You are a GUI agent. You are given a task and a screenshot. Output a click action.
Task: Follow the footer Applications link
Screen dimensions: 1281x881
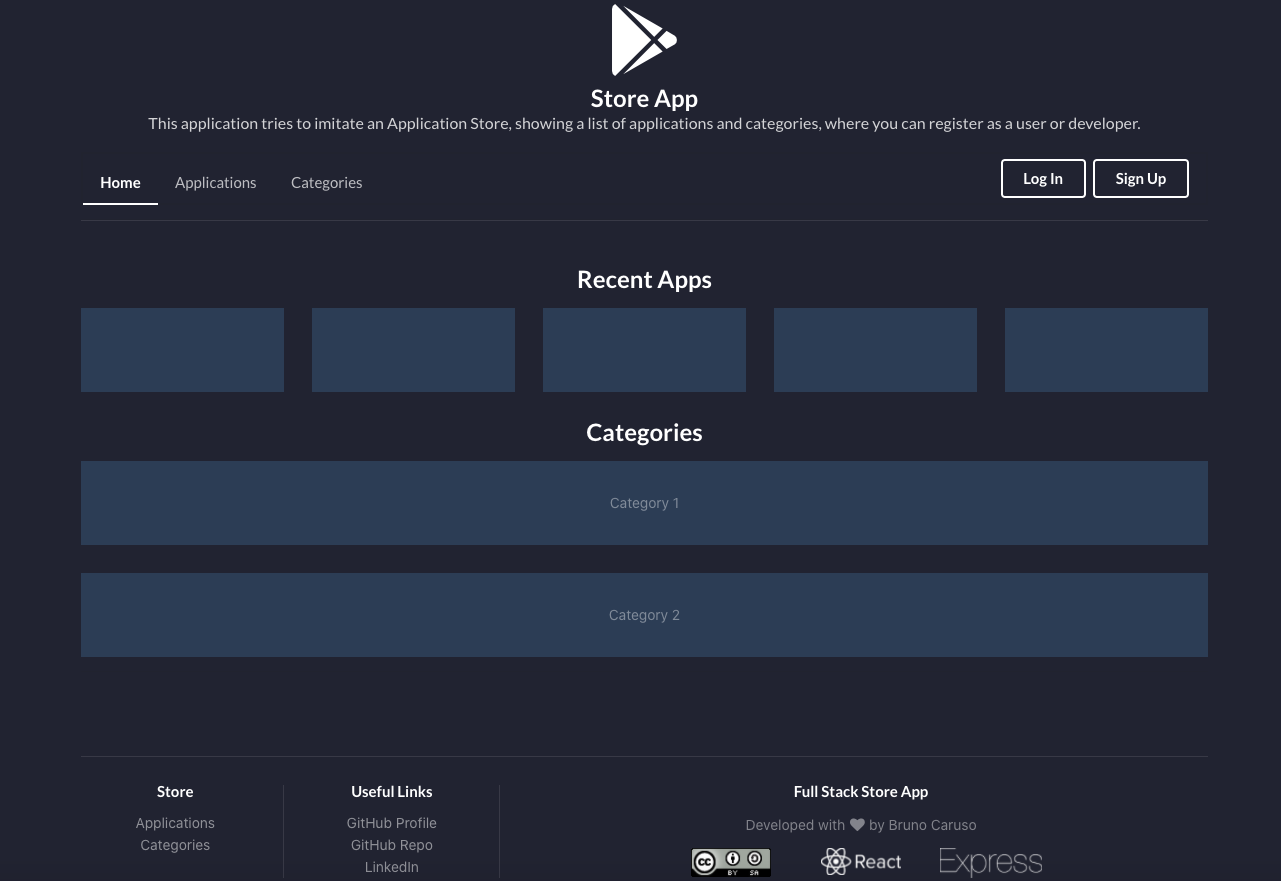(175, 823)
